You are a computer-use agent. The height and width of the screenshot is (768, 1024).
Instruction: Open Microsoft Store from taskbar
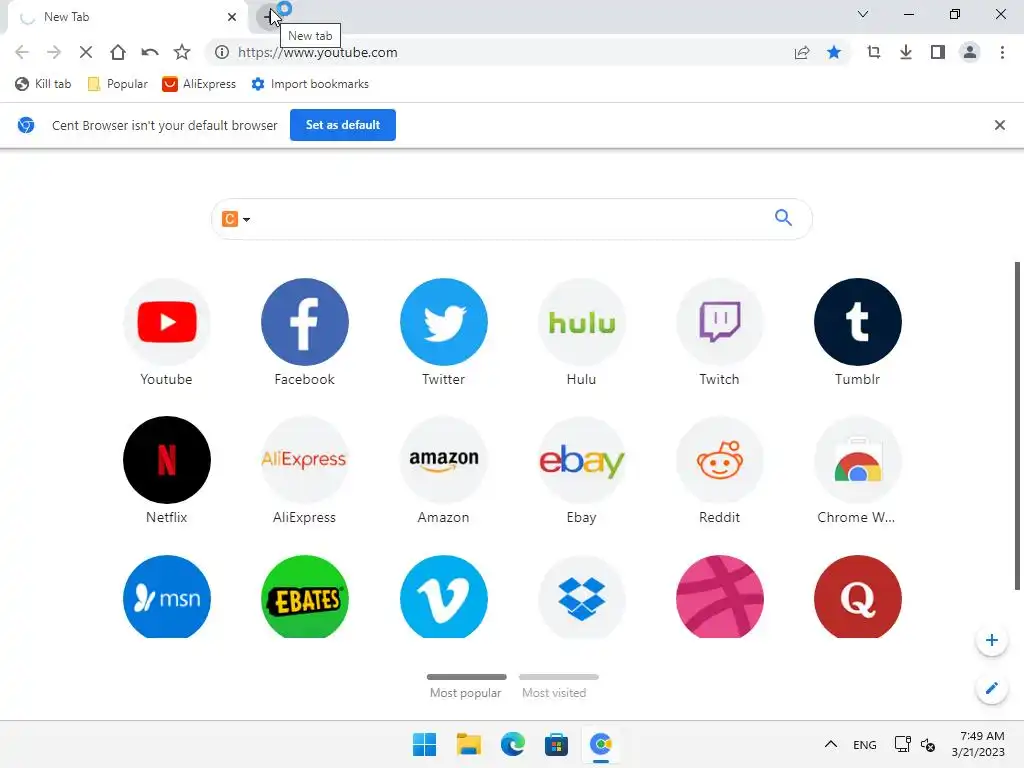[556, 744]
